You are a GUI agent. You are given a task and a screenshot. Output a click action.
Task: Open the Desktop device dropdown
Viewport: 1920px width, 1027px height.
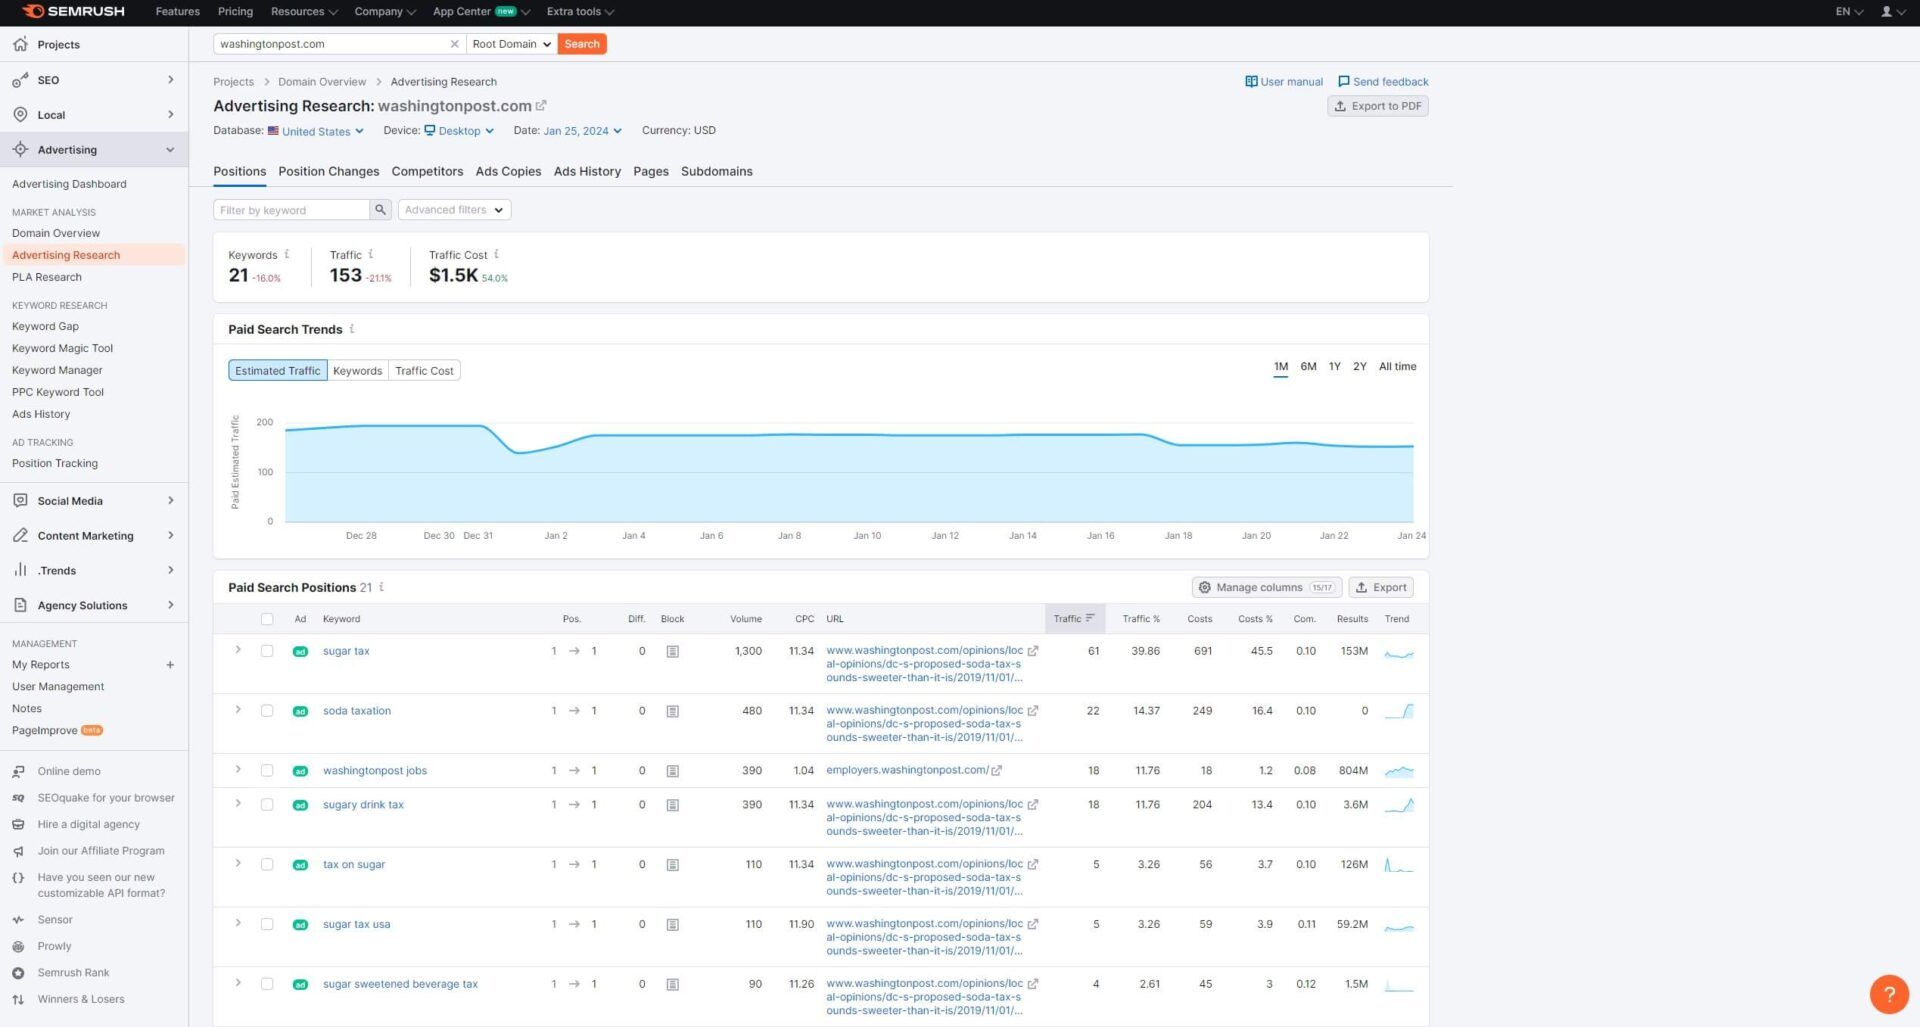pos(459,131)
